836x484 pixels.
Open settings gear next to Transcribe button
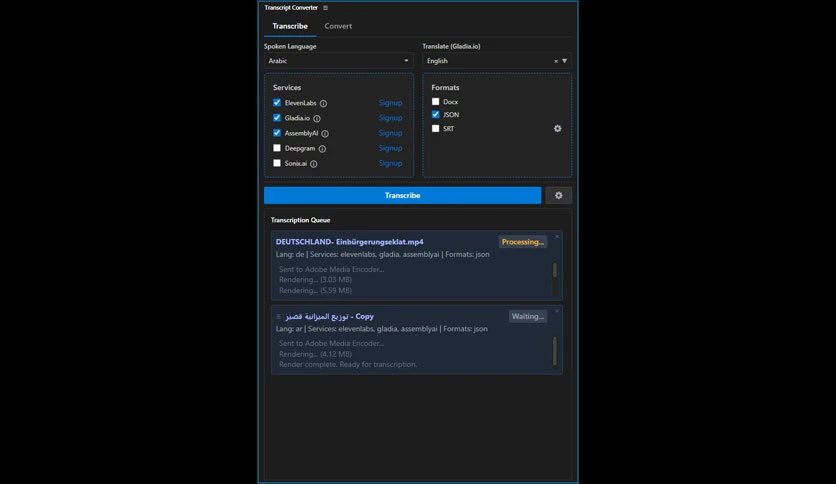pyautogui.click(x=558, y=196)
